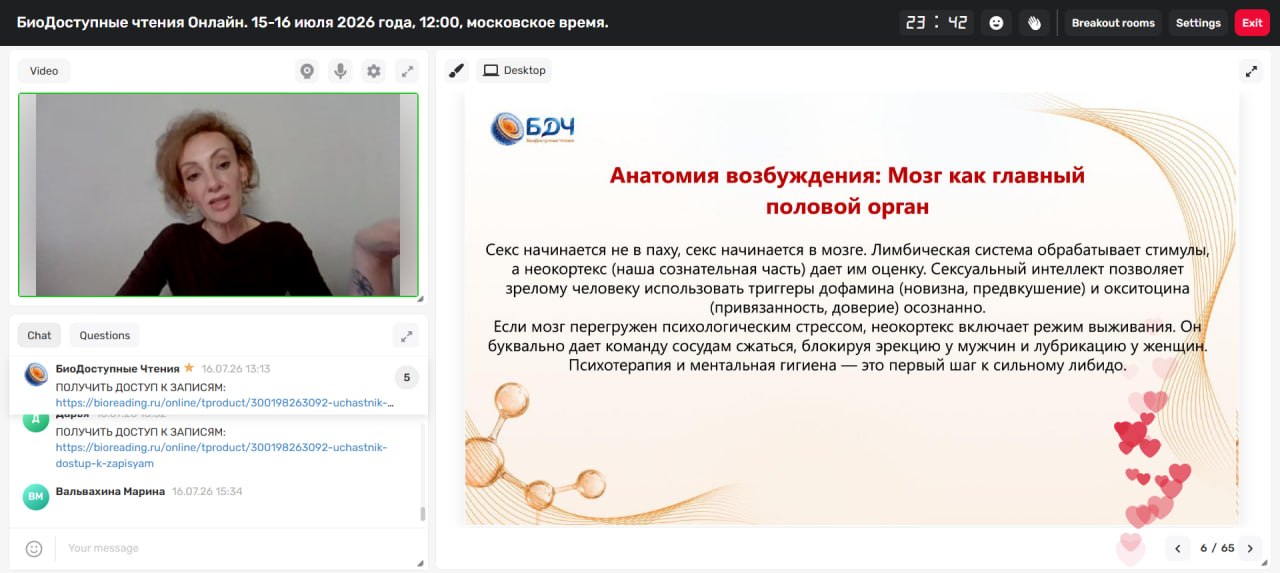Click timestamp 16.07.26 15:34

coord(207,492)
